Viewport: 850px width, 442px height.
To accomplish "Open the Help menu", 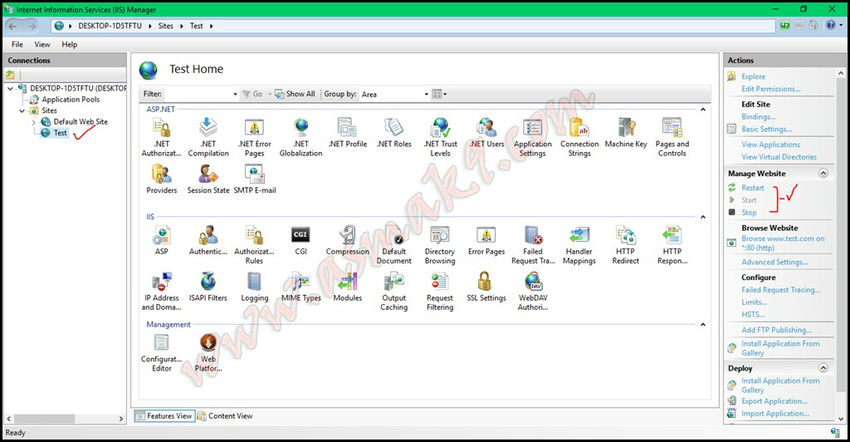I will coord(69,44).
